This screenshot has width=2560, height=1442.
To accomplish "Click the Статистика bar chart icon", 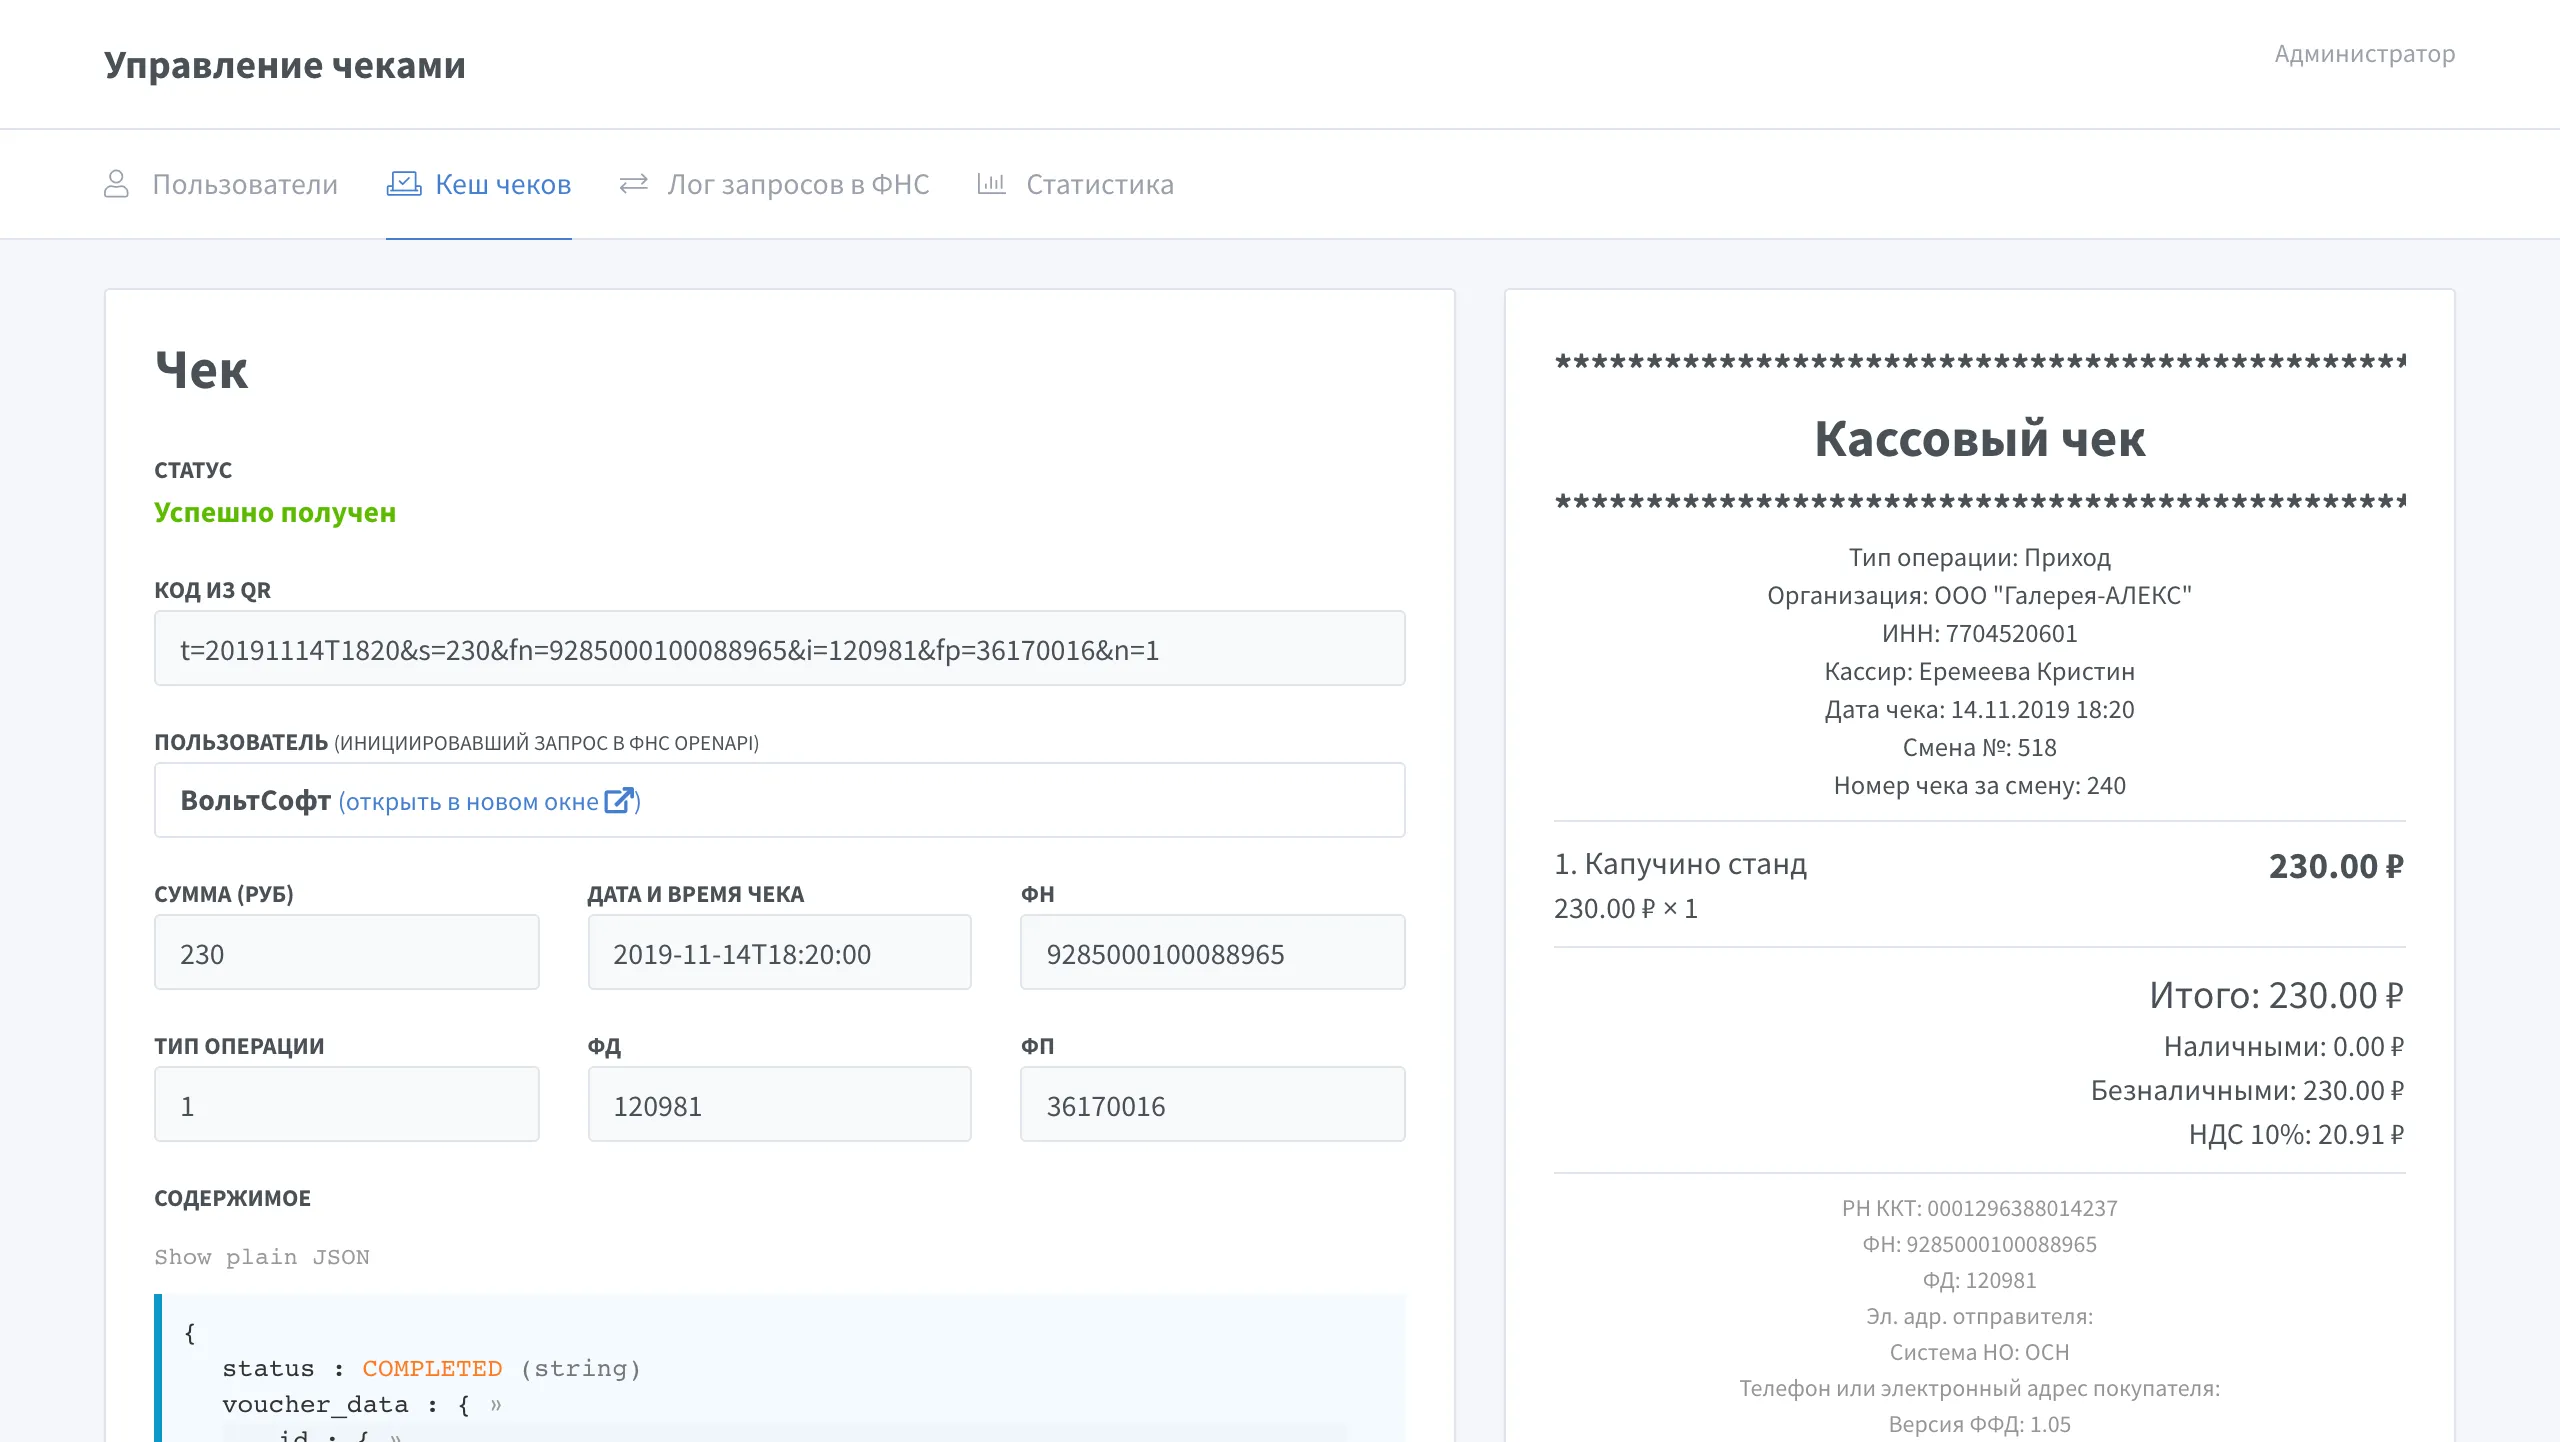I will coord(992,183).
